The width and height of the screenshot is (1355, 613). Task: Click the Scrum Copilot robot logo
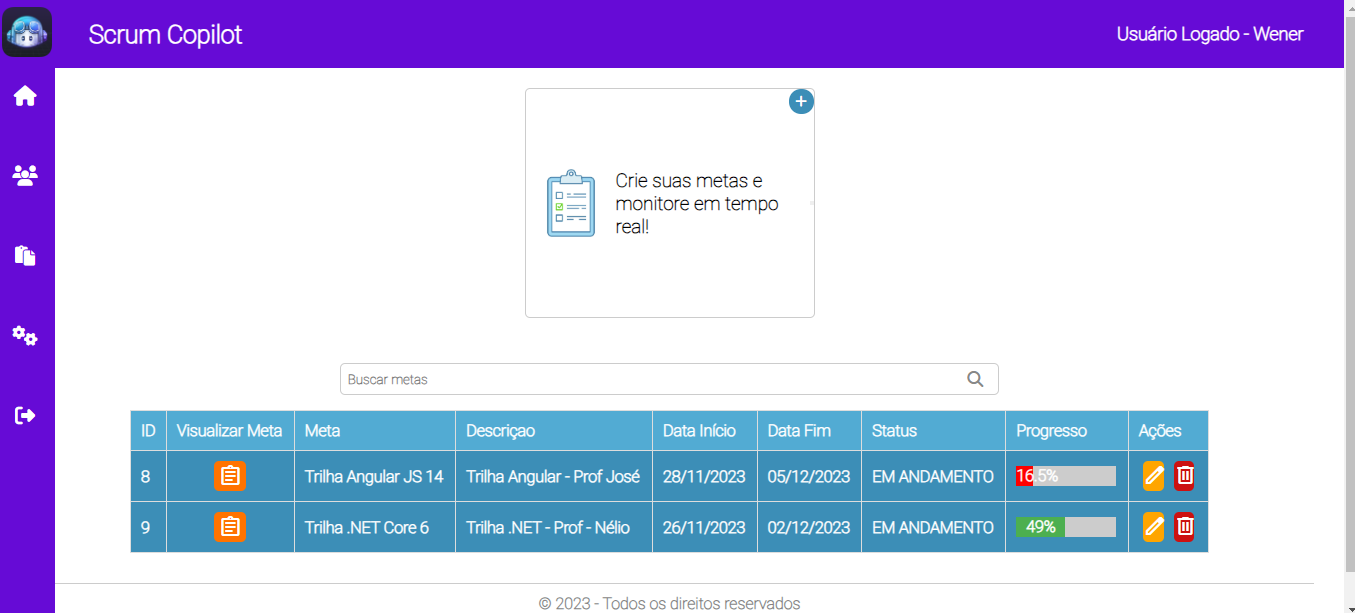[27, 32]
